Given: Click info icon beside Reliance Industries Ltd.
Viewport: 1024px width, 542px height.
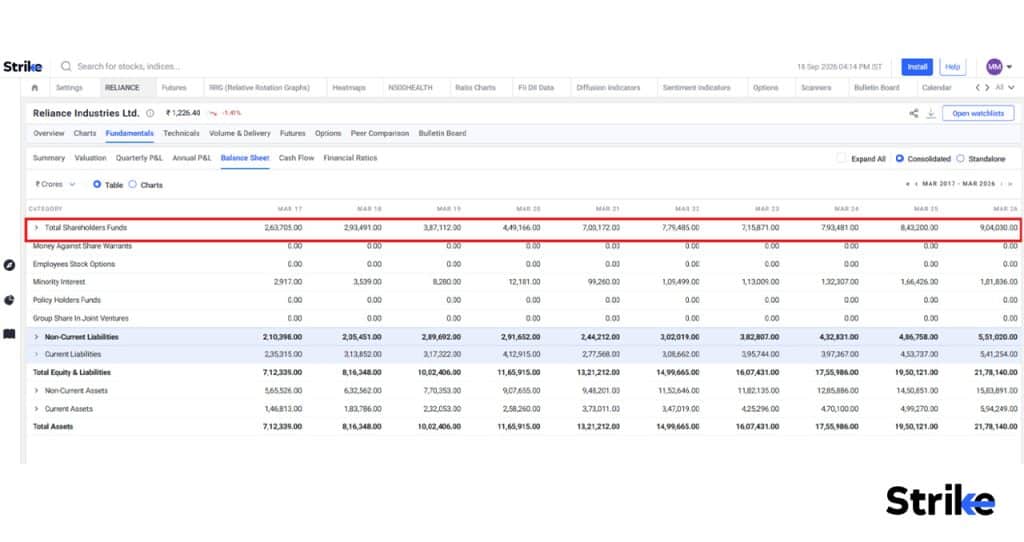Looking at the screenshot, I should [150, 113].
